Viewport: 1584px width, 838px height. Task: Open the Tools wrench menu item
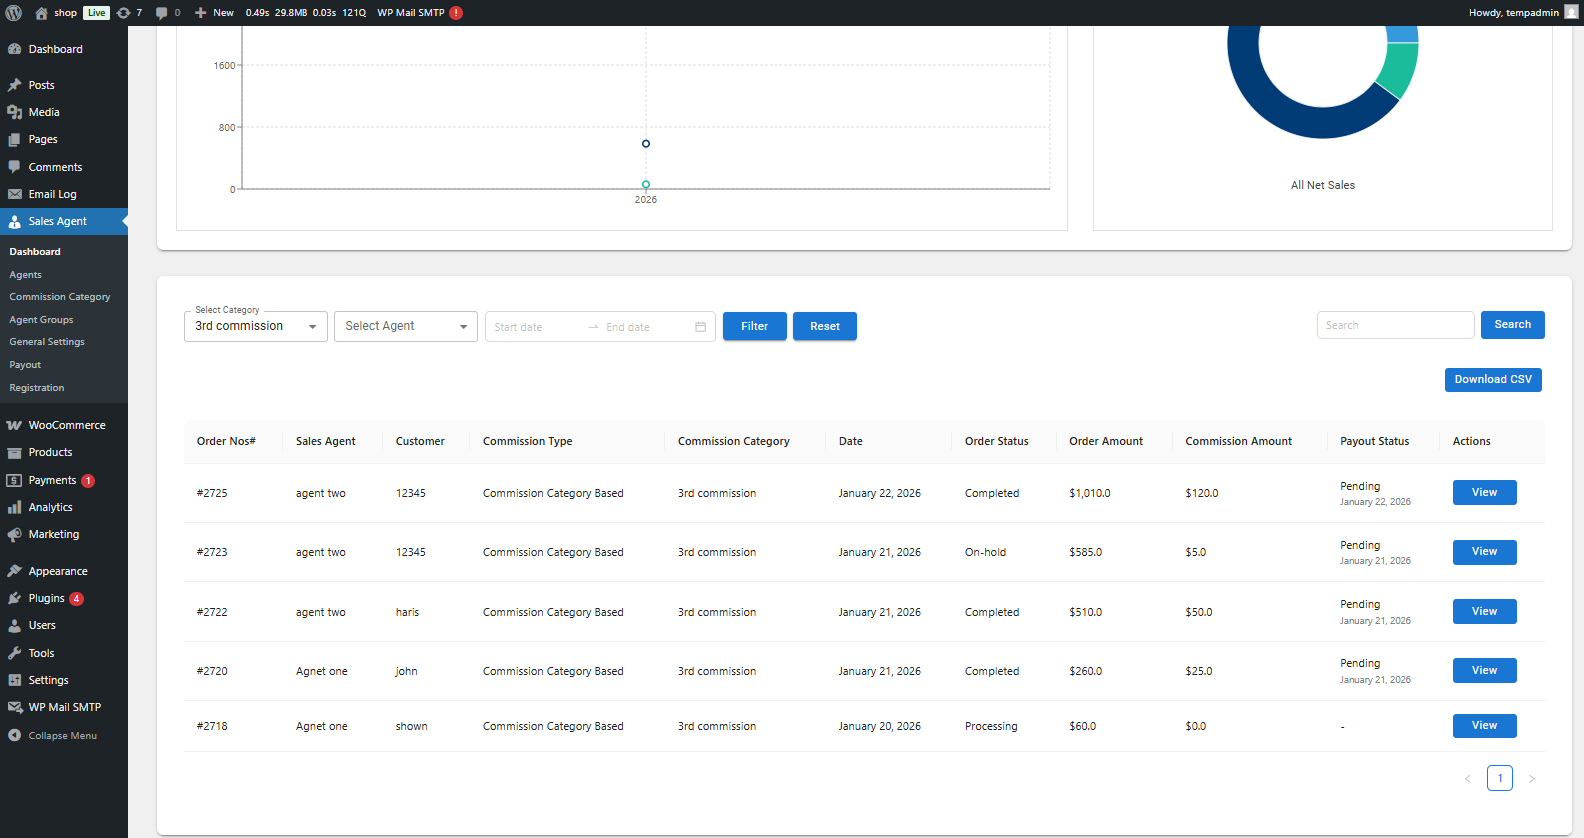41,653
